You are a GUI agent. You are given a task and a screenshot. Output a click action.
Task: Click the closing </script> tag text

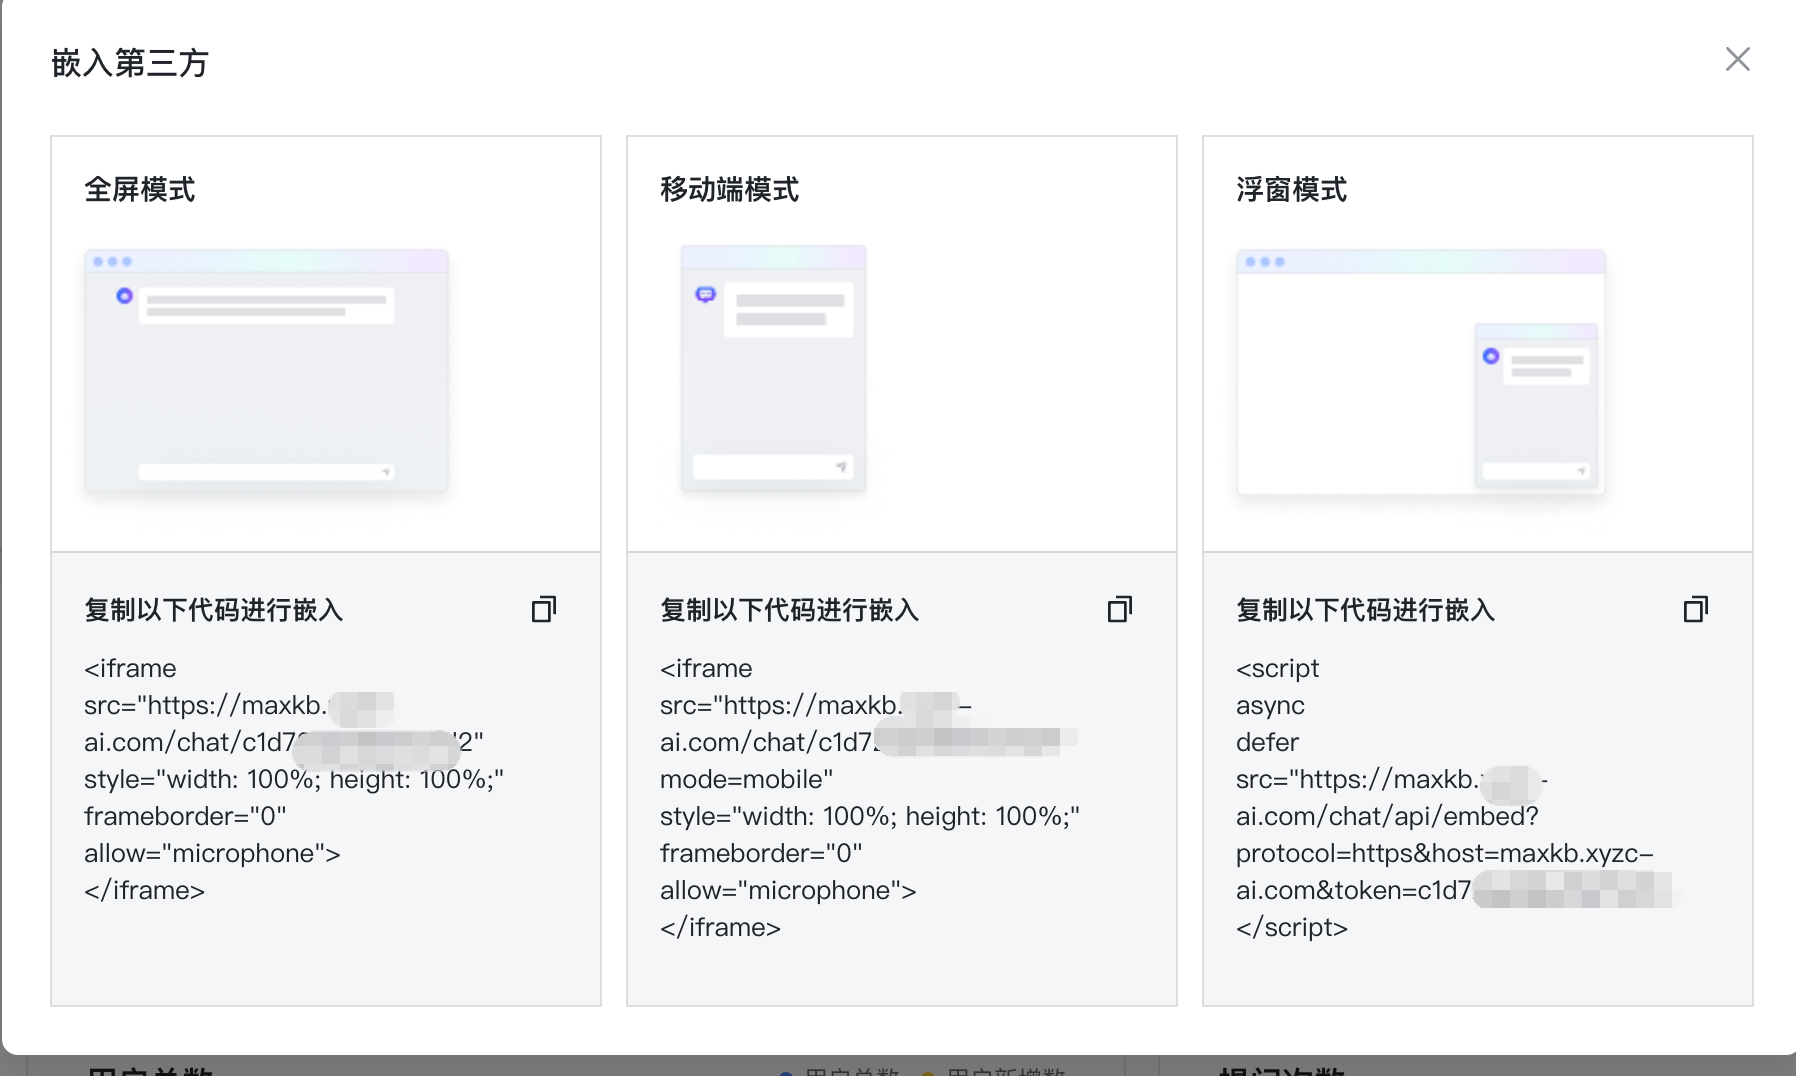tap(1292, 927)
